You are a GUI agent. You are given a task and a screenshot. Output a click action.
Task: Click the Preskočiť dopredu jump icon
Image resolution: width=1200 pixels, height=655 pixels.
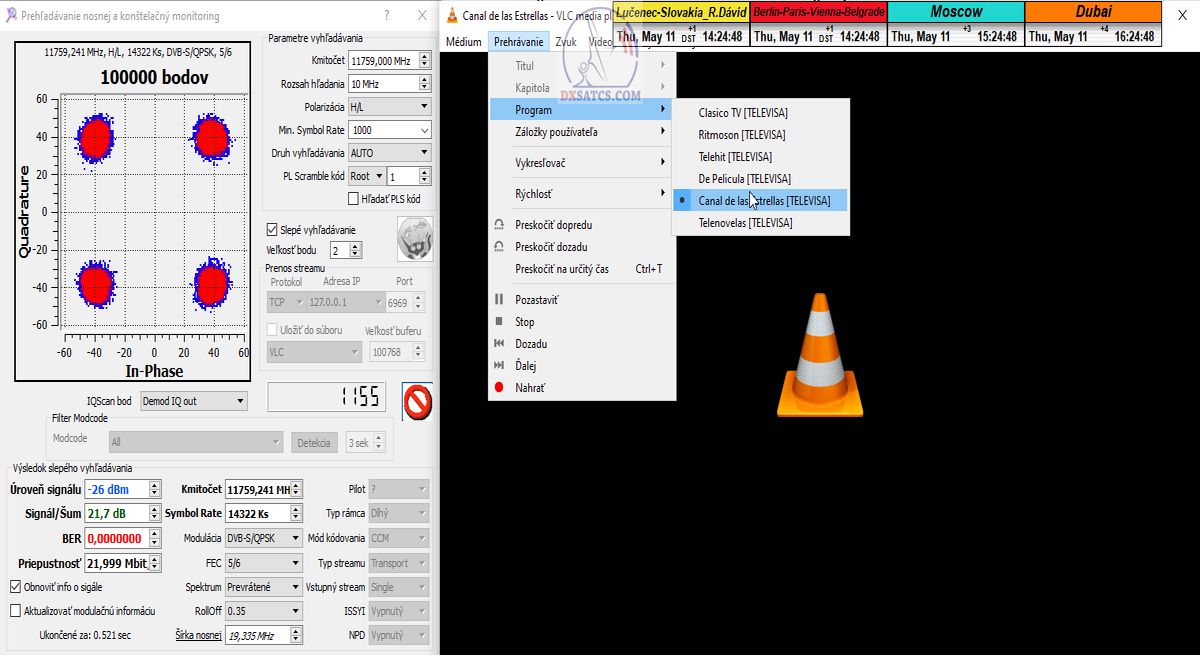pyautogui.click(x=499, y=225)
